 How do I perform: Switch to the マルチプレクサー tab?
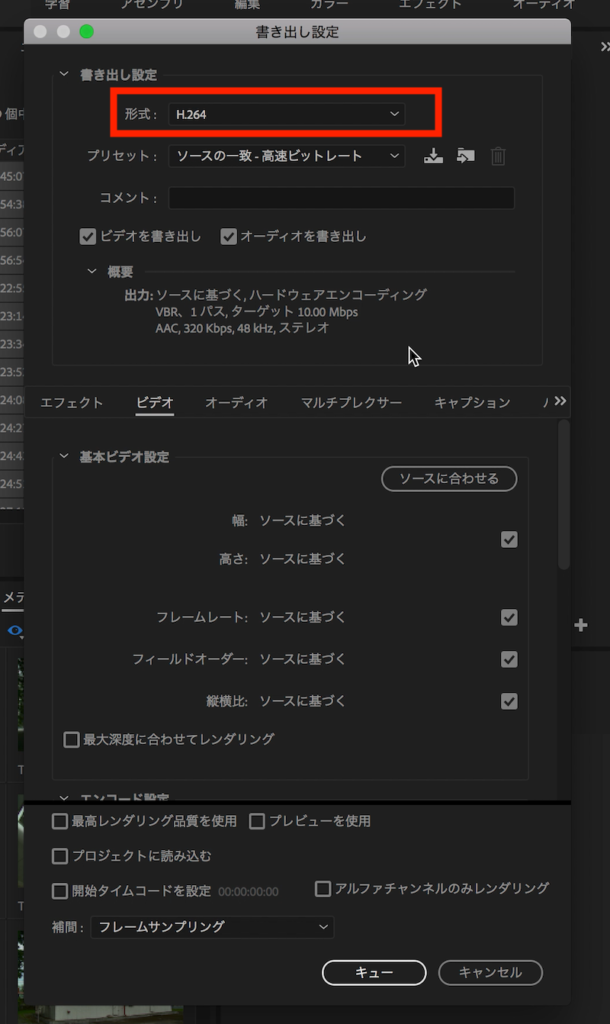(351, 402)
